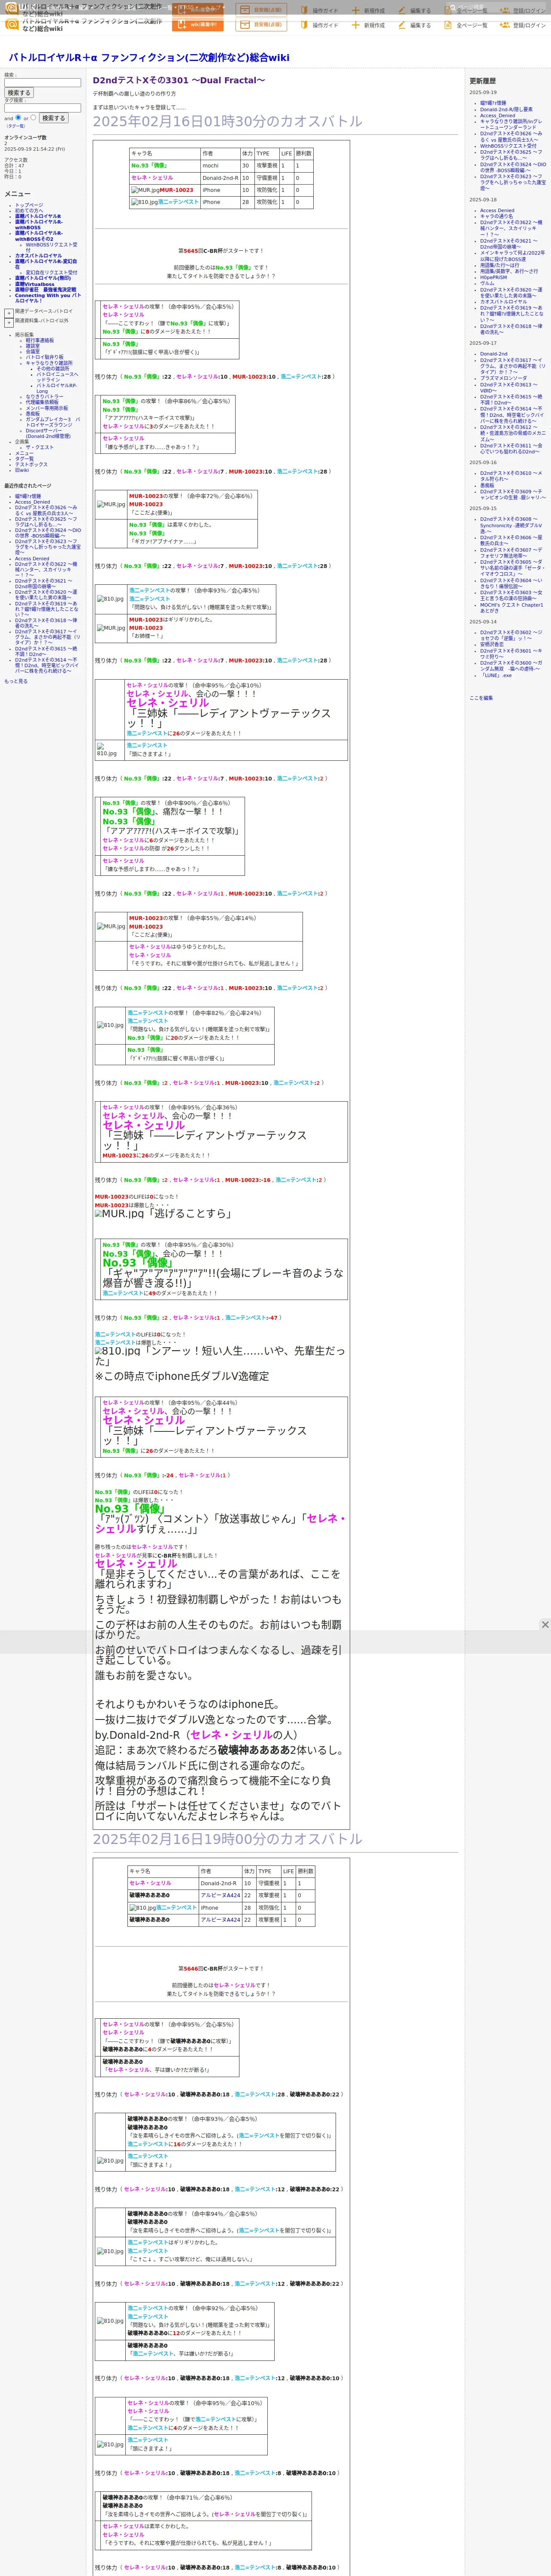Open Donald-2nd-R/隠し要素 in 更新履歴

tap(506, 110)
